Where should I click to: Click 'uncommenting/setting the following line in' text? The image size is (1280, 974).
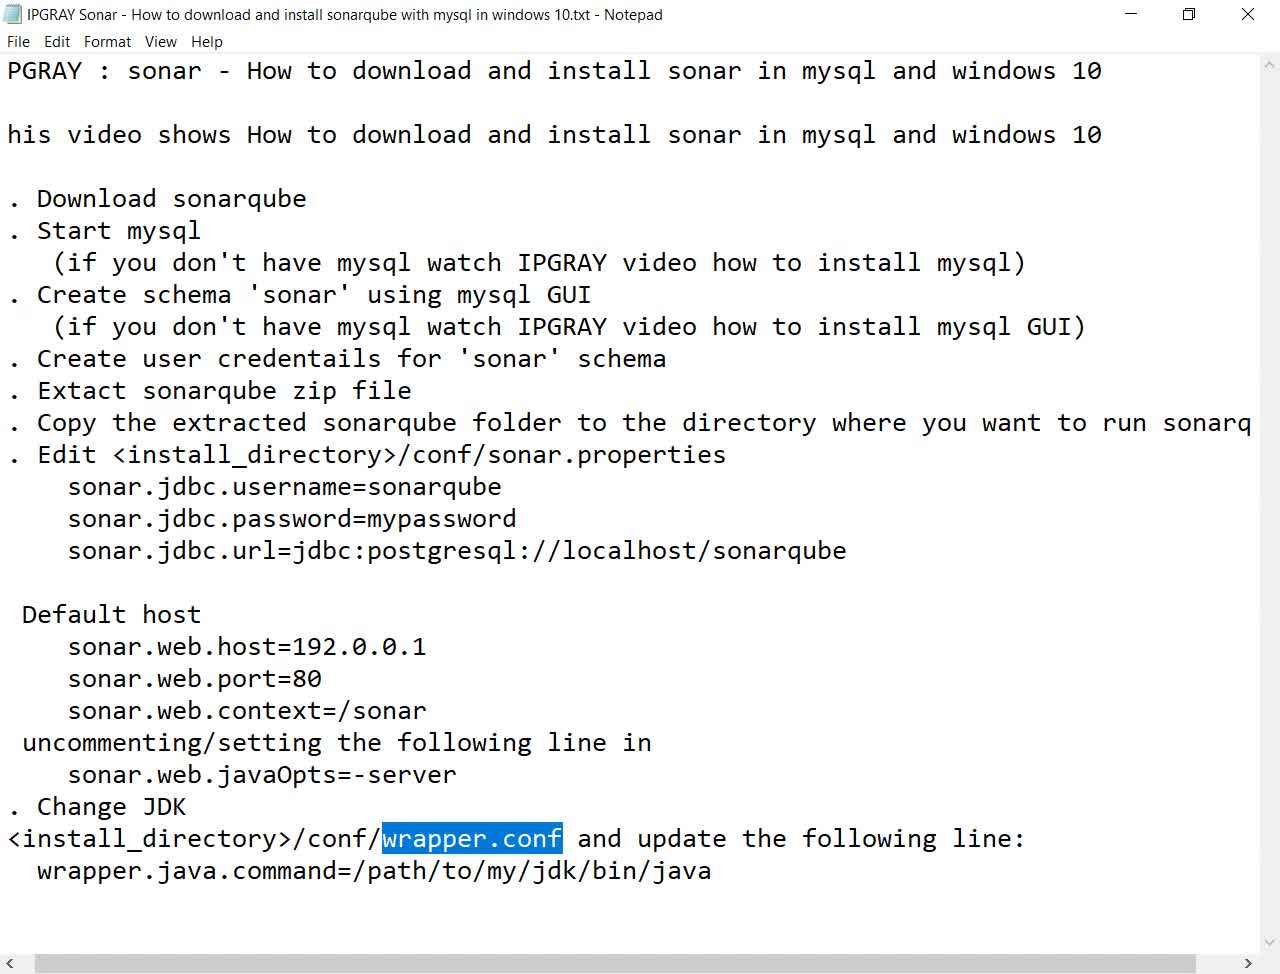[x=337, y=743]
